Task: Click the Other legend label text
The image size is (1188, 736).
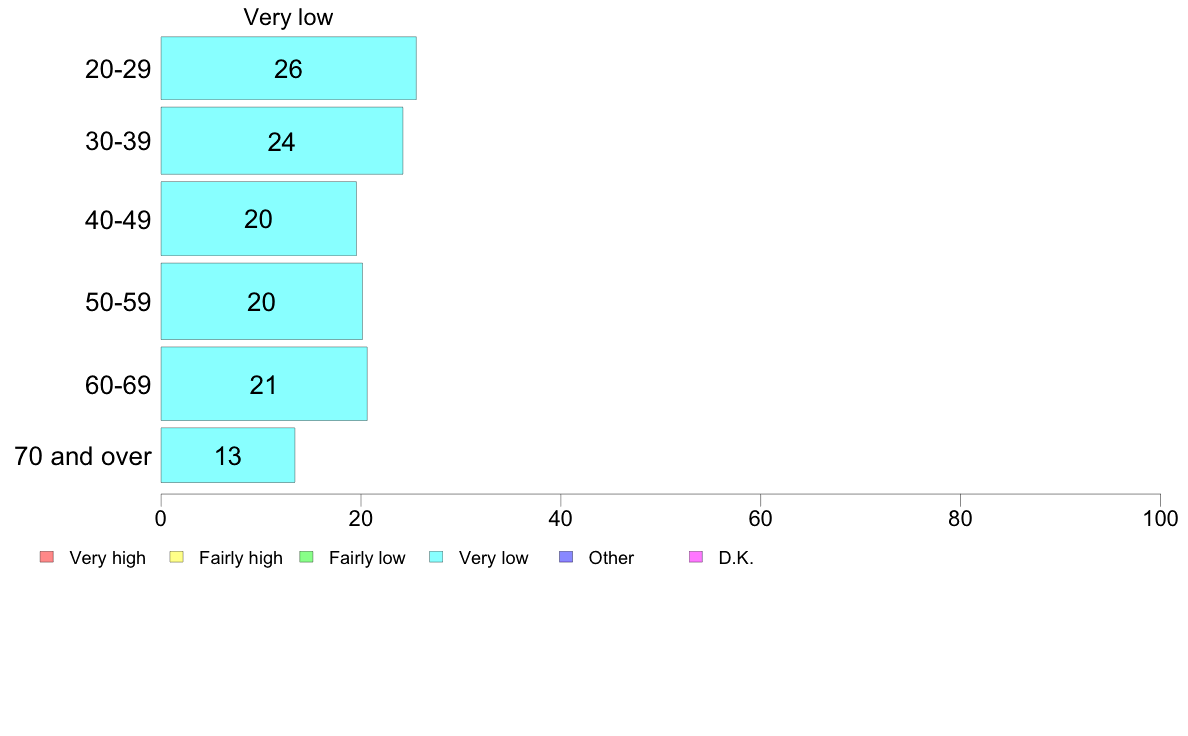Action: coord(611,558)
